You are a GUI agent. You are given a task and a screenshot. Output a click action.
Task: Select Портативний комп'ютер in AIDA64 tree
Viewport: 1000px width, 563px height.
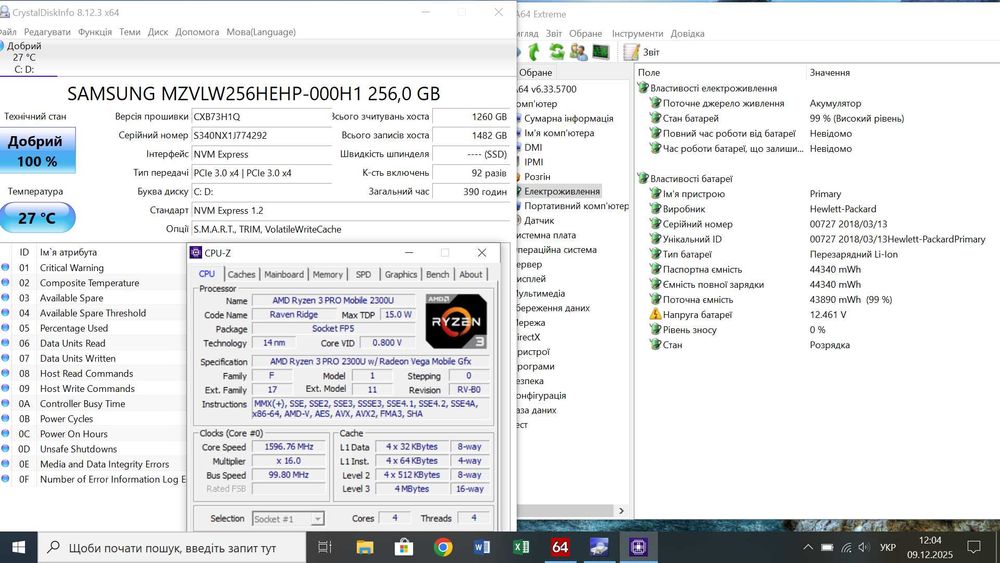576,206
